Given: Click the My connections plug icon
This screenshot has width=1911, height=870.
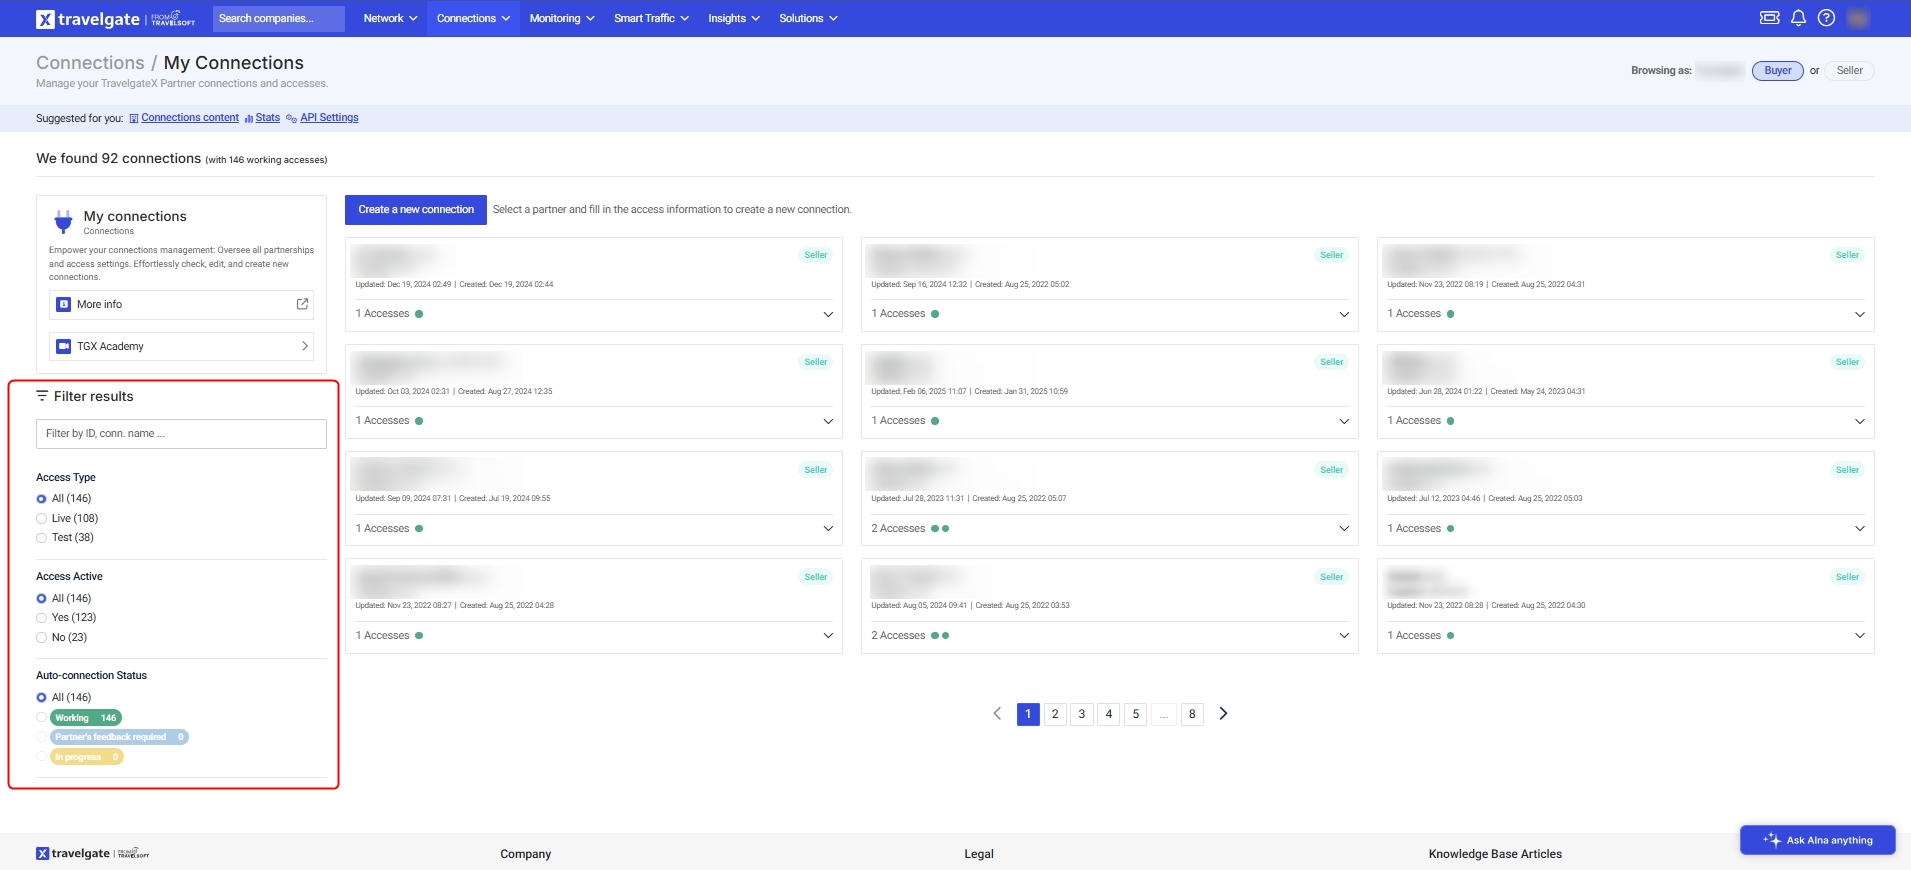Looking at the screenshot, I should pyautogui.click(x=63, y=221).
